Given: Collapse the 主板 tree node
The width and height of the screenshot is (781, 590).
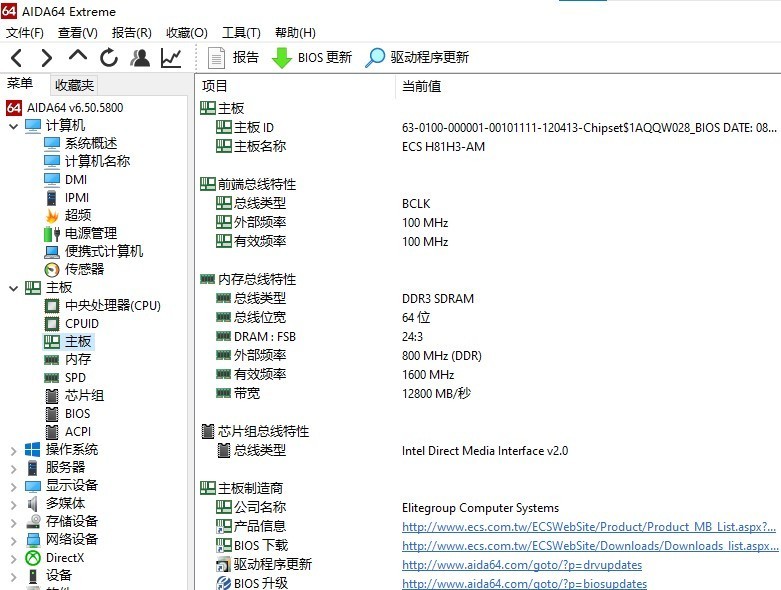Looking at the screenshot, I should point(13,288).
